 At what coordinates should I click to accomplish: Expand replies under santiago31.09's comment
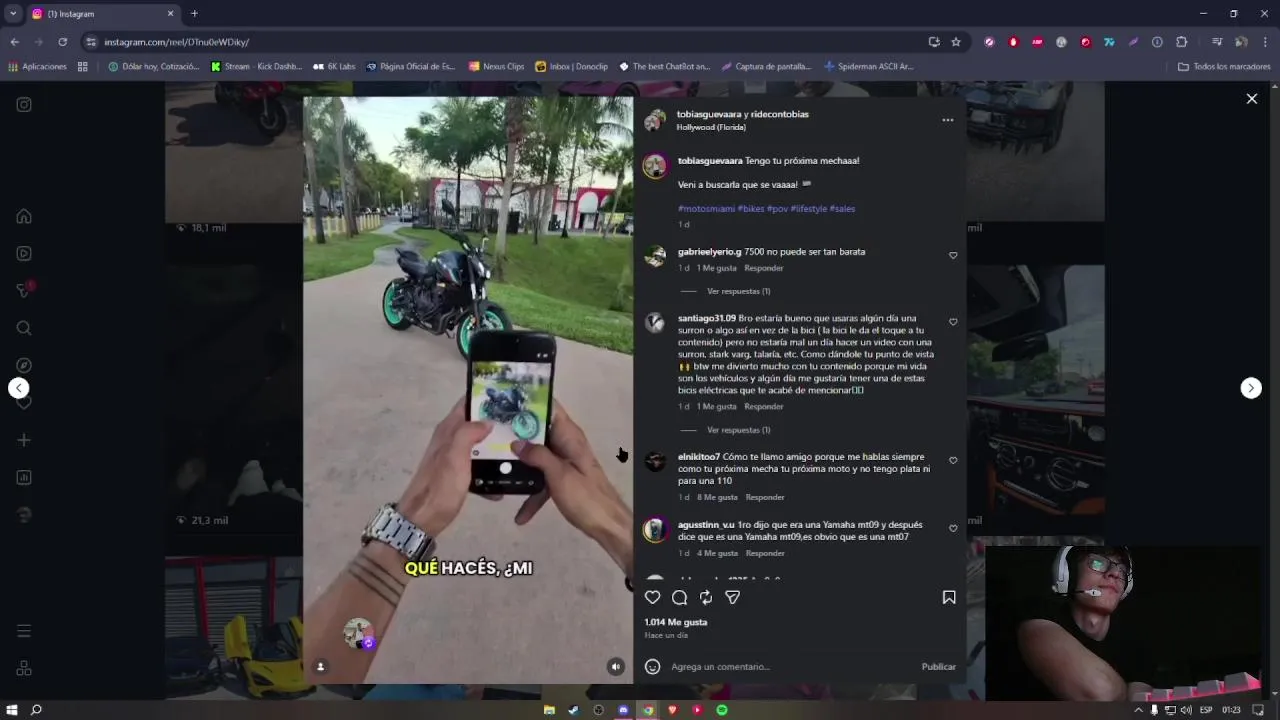(x=738, y=430)
